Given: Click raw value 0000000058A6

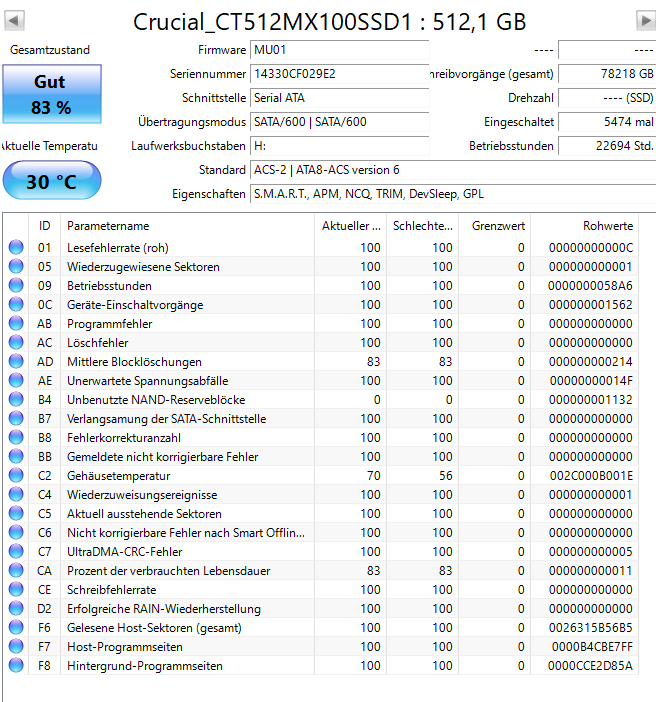Looking at the screenshot, I should (x=590, y=286).
